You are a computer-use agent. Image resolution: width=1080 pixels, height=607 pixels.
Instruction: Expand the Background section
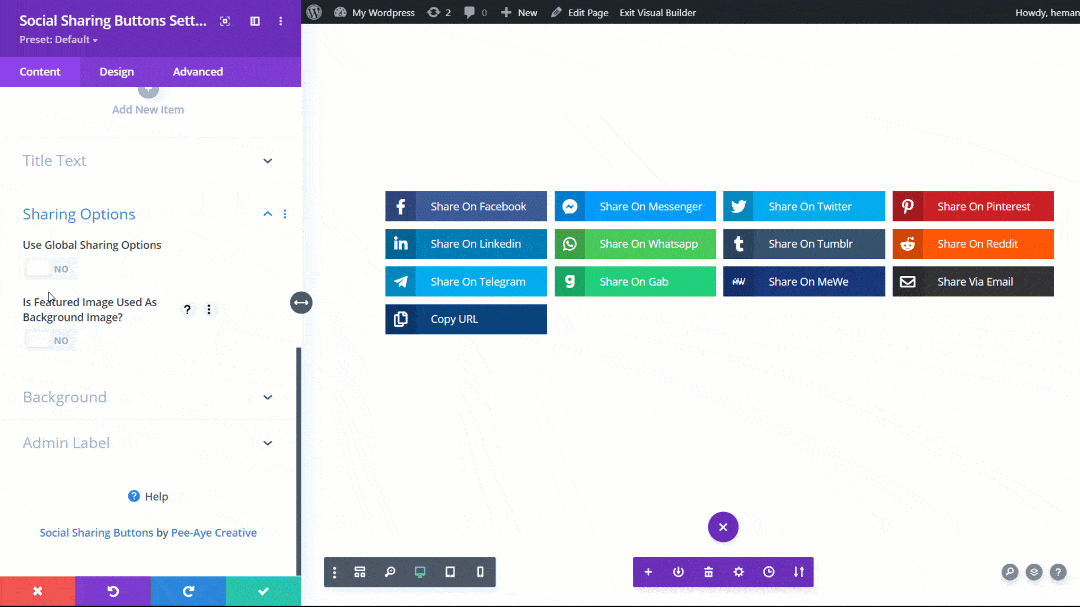pos(147,398)
